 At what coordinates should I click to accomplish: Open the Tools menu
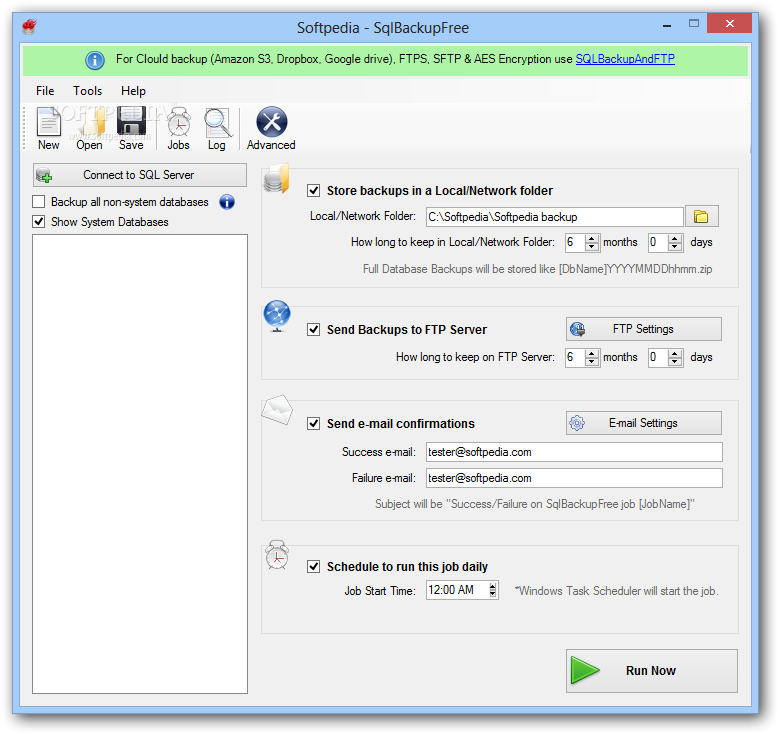(87, 91)
